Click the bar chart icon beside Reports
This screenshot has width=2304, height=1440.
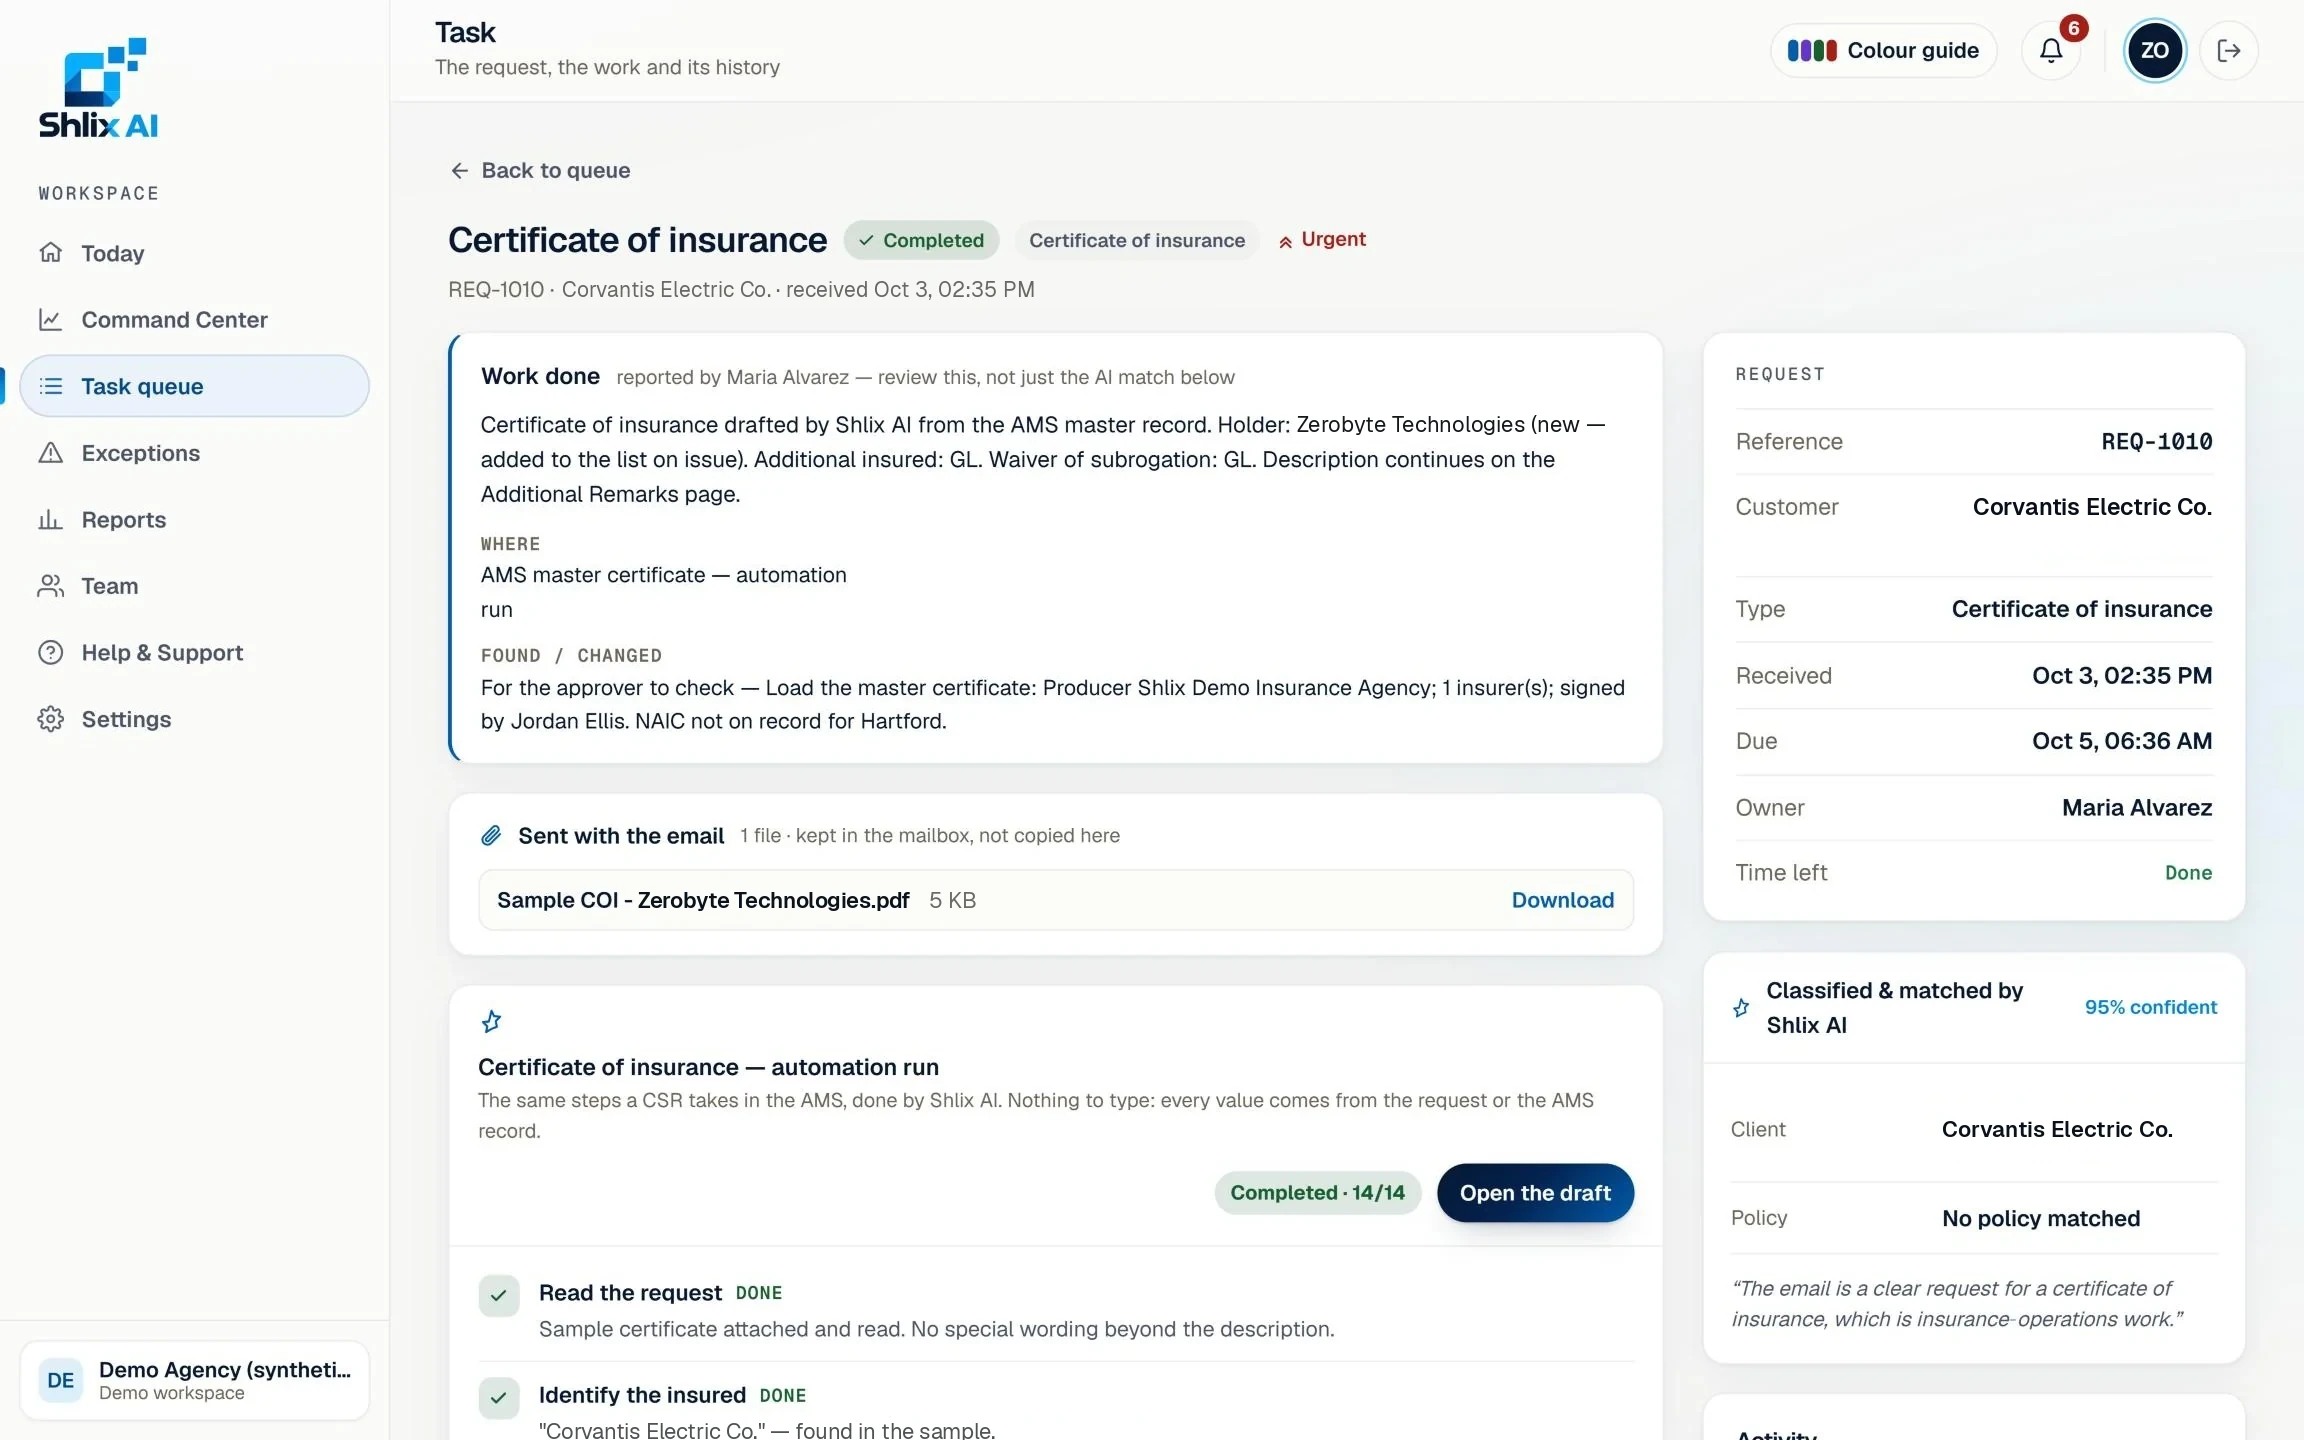click(x=50, y=520)
